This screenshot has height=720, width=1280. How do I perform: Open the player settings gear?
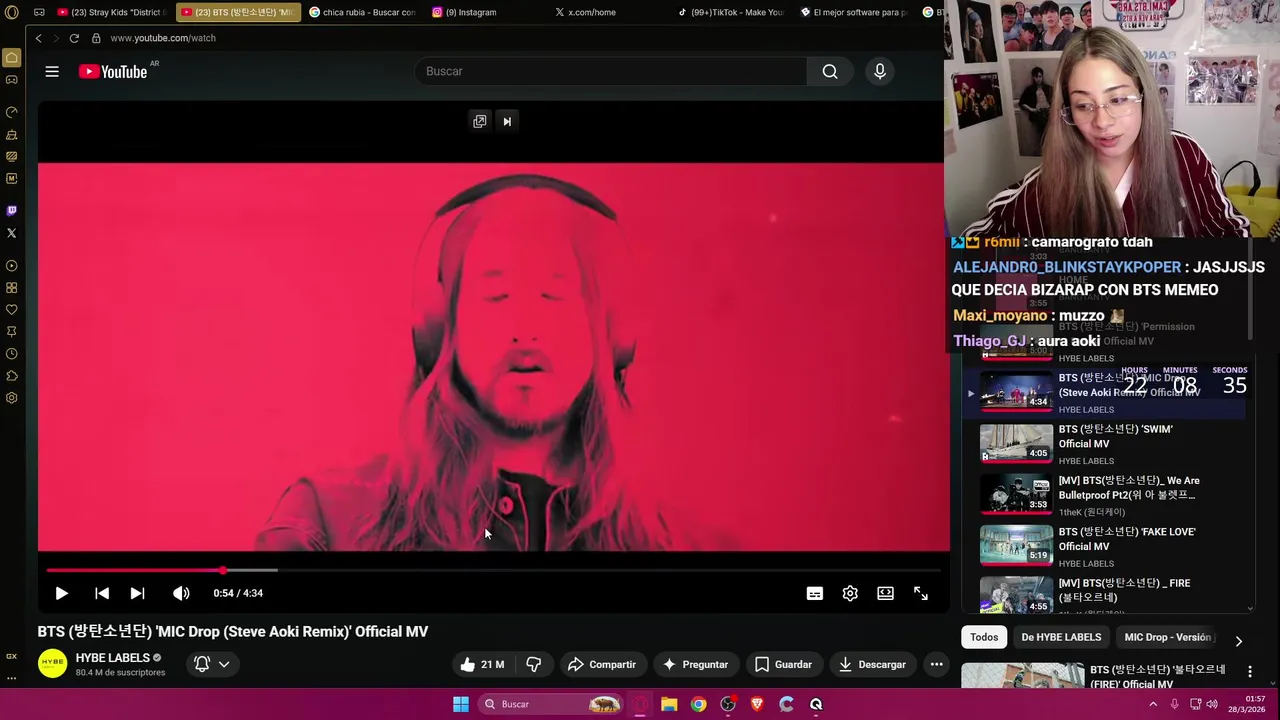click(850, 593)
